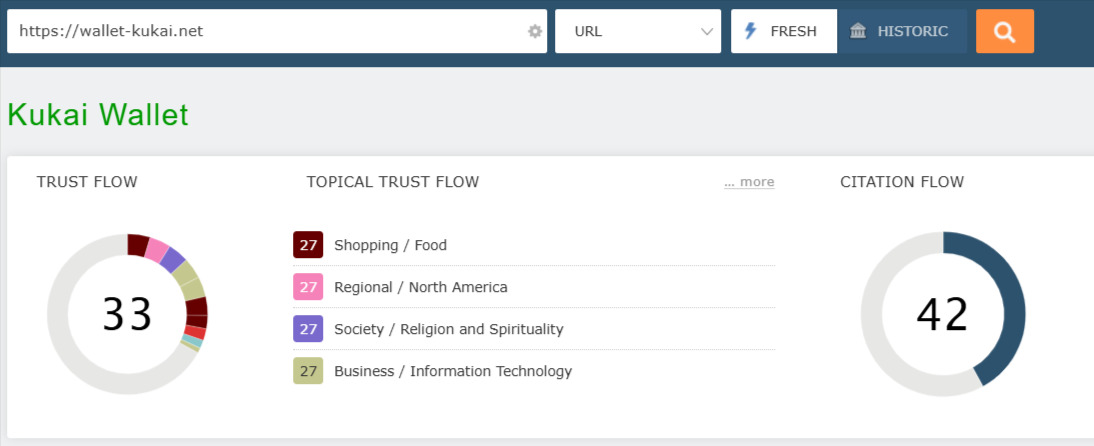Click the dark red Shopping / Food swatch
The width and height of the screenshot is (1094, 446).
pos(308,245)
